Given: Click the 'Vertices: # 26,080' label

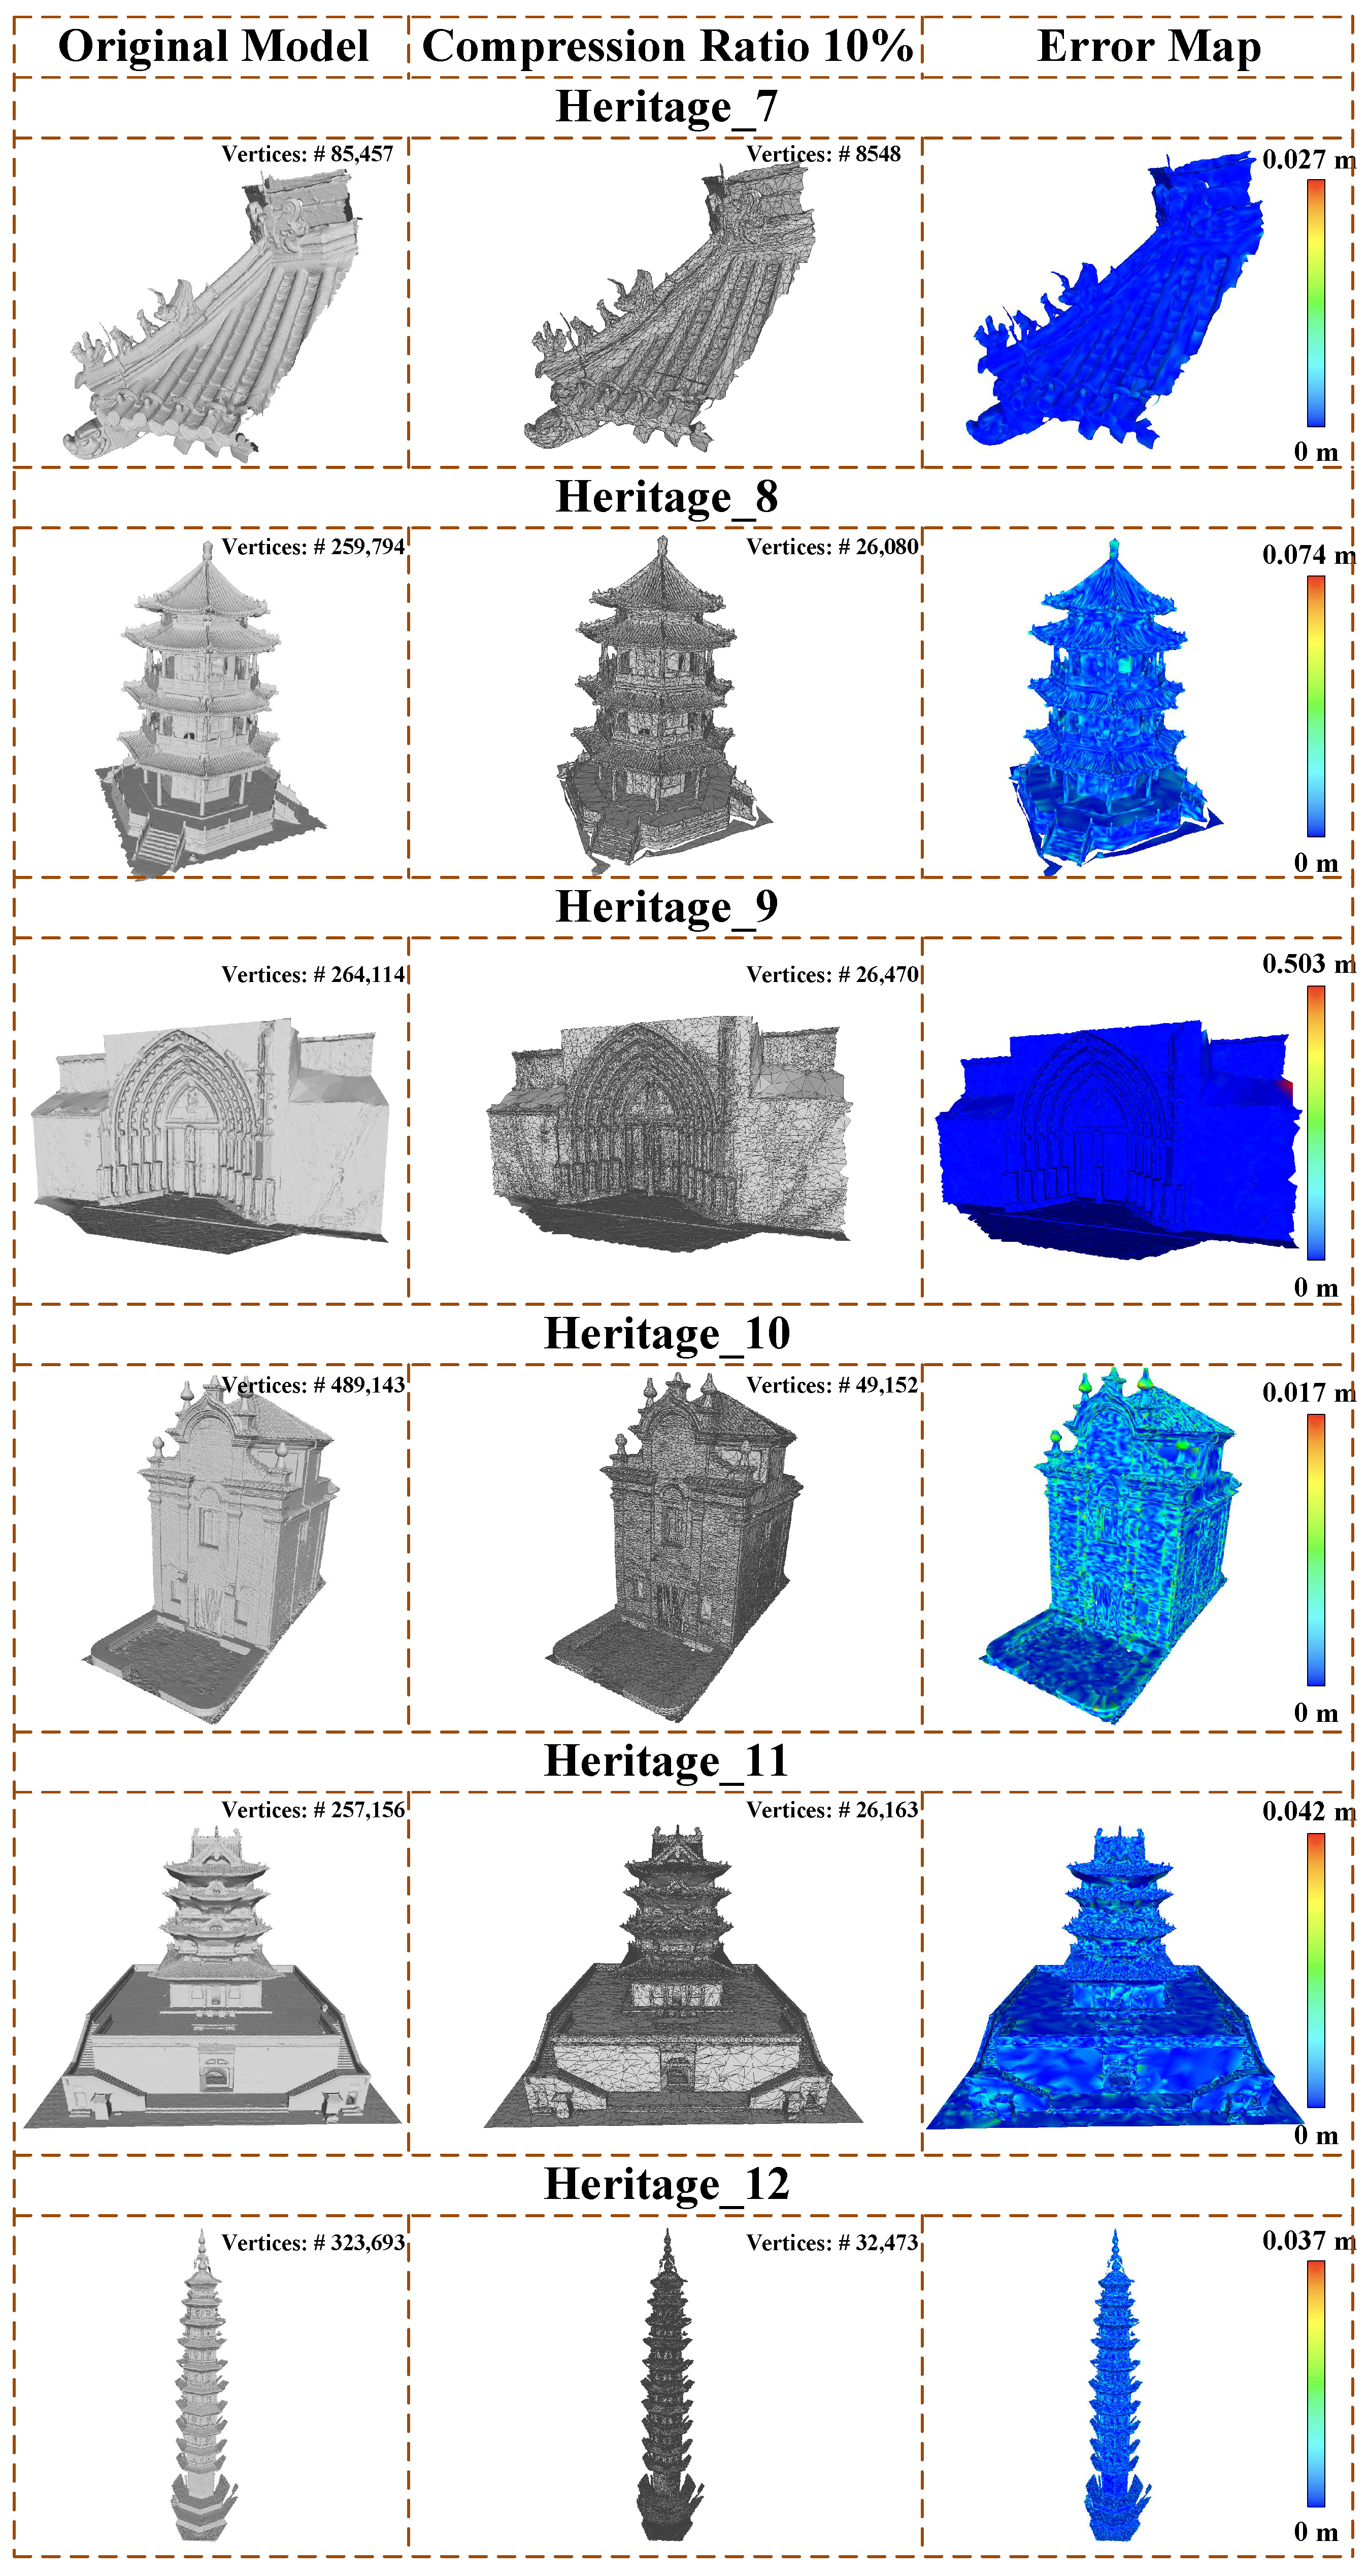Looking at the screenshot, I should point(832,547).
